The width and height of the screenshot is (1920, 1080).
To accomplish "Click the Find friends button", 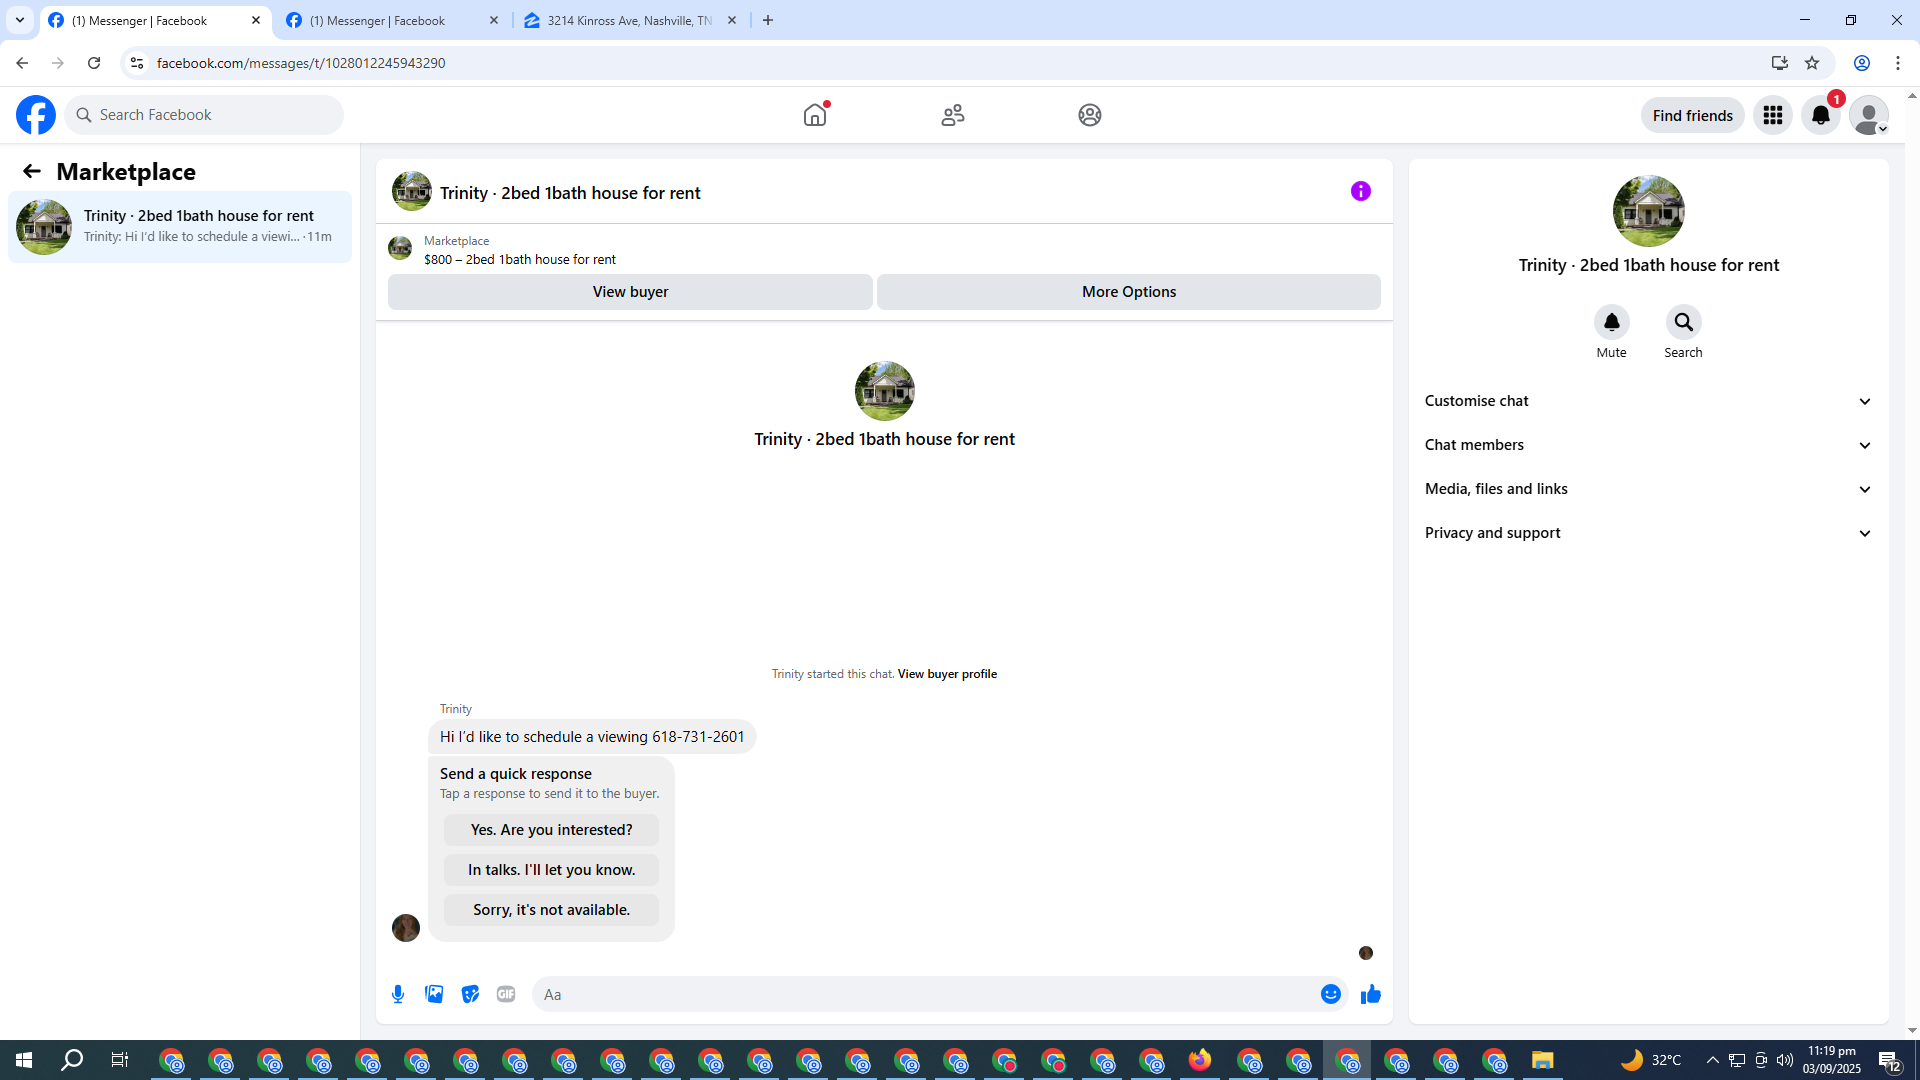I will coord(1693,115).
